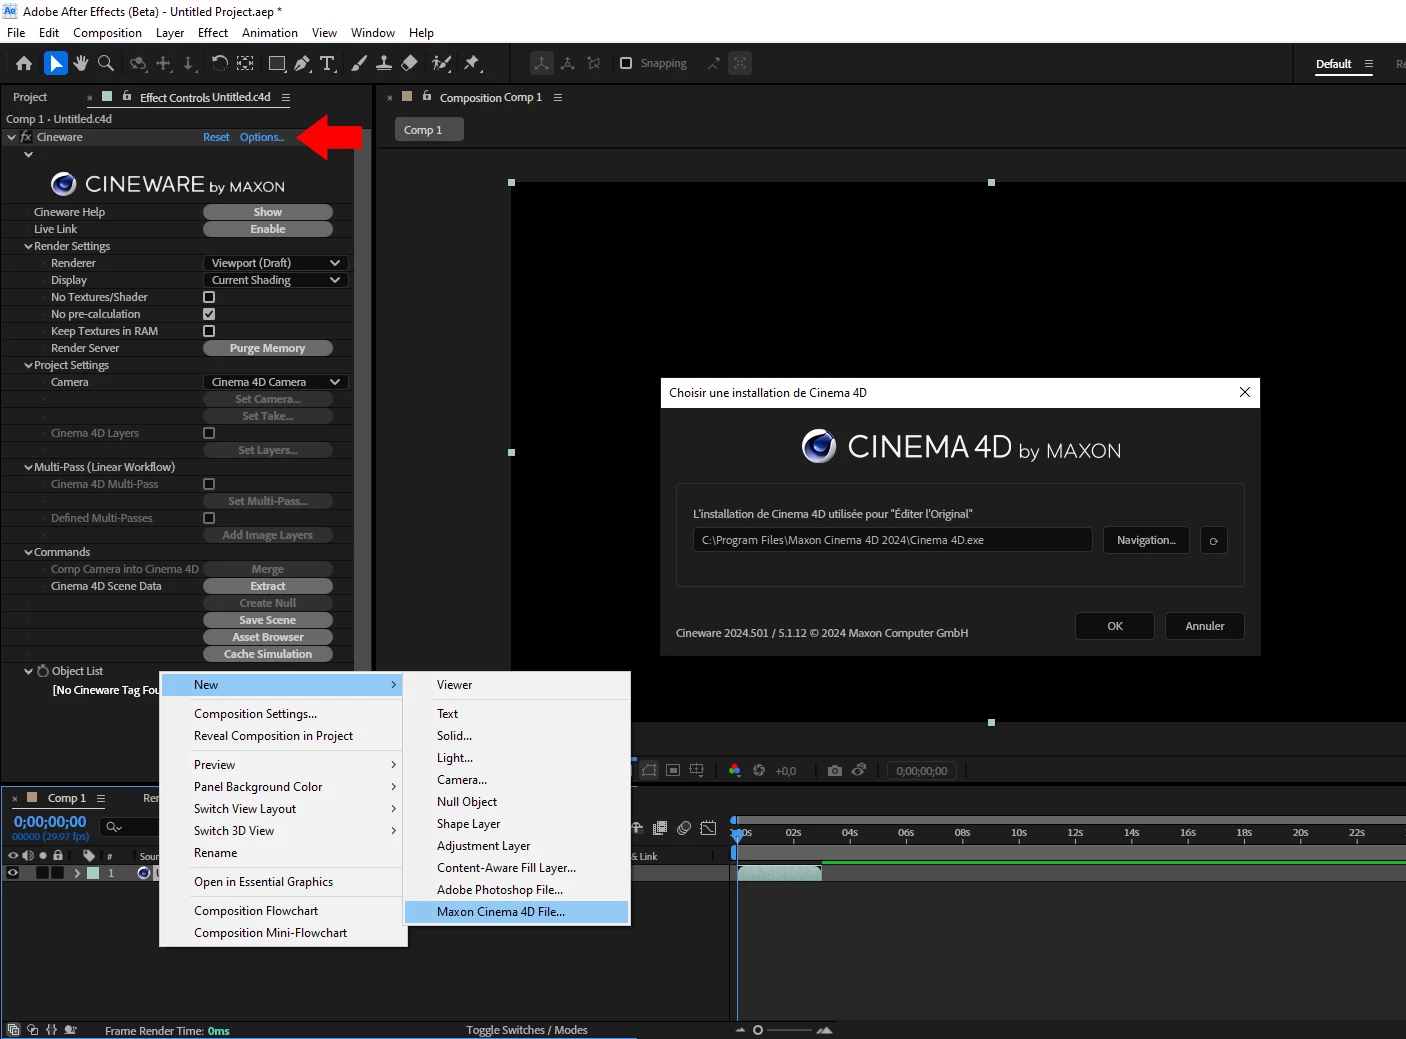Click the Options... link for Cineware

pos(262,137)
